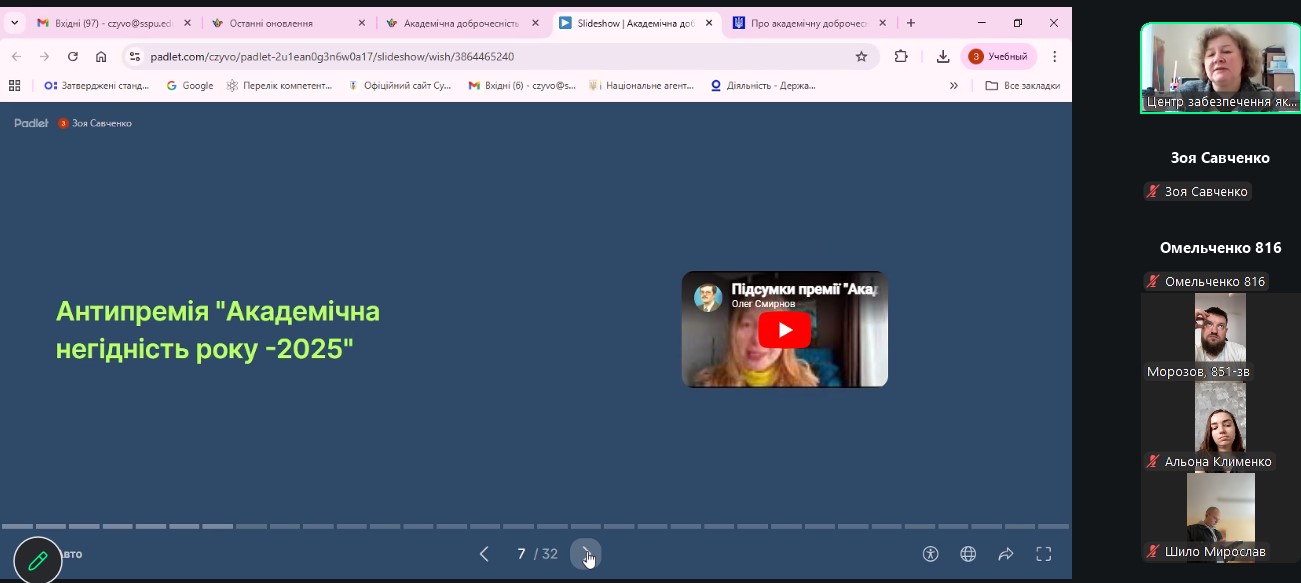Viewport: 1301px width, 583px height.
Task: Open Все закладки bookmarks folder
Action: click(1022, 86)
